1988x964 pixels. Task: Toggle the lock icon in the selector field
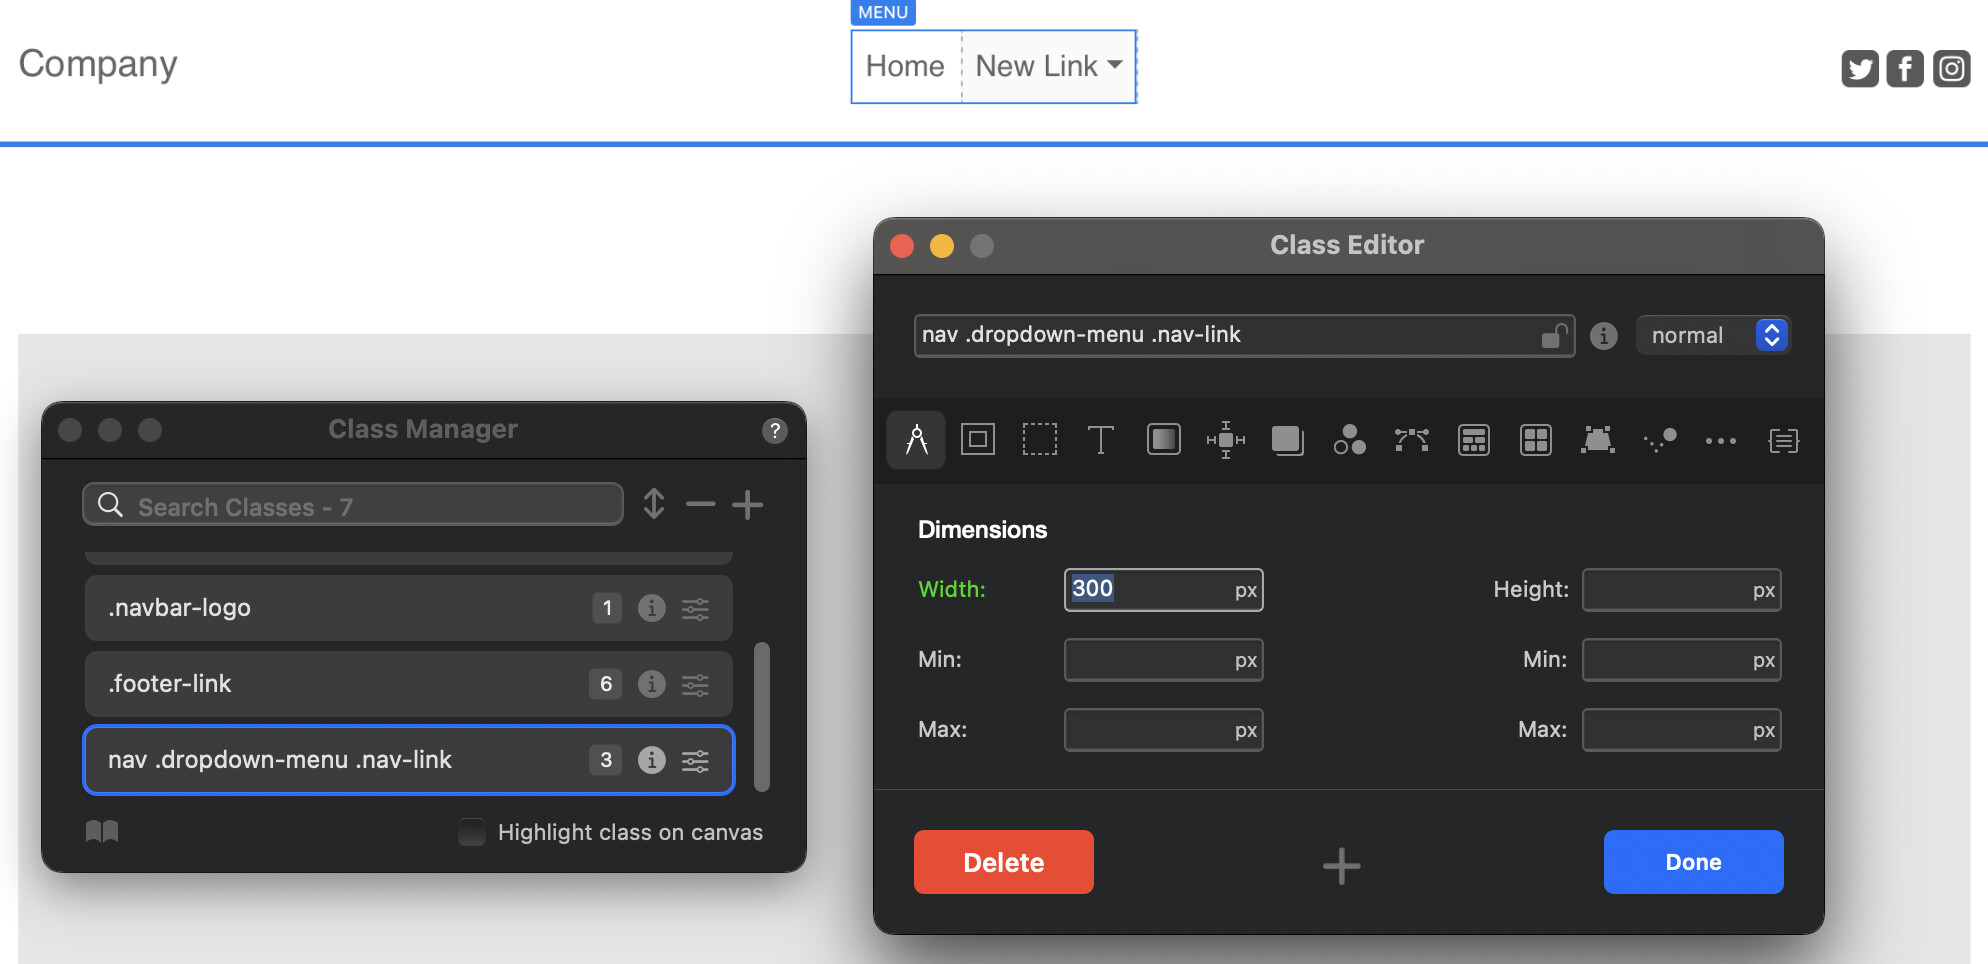point(1553,336)
